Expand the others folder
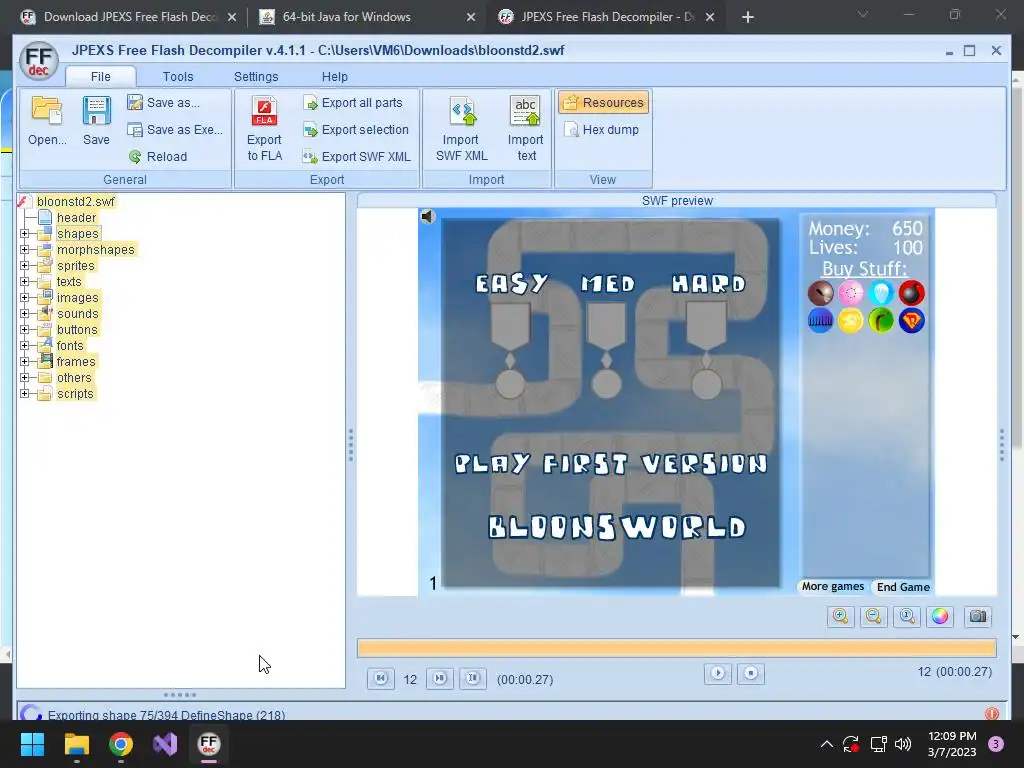This screenshot has height=768, width=1024. [24, 377]
